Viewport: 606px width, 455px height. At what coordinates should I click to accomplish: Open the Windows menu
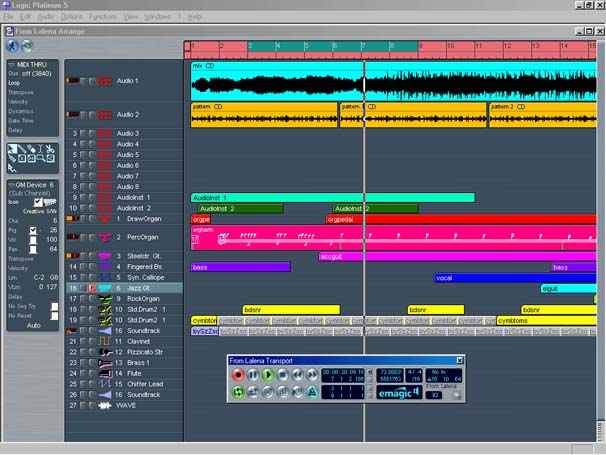(x=158, y=17)
